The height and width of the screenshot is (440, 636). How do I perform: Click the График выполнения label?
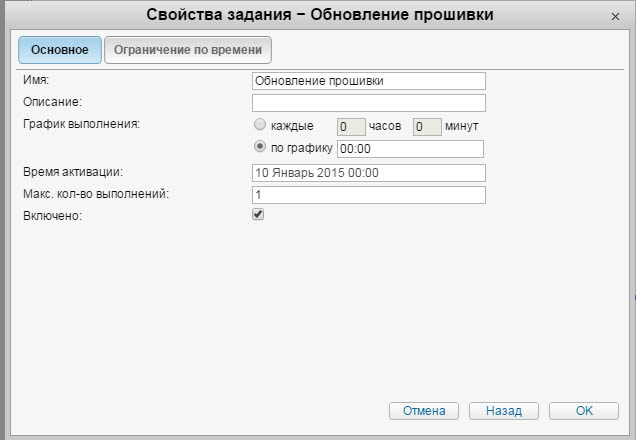coord(81,124)
